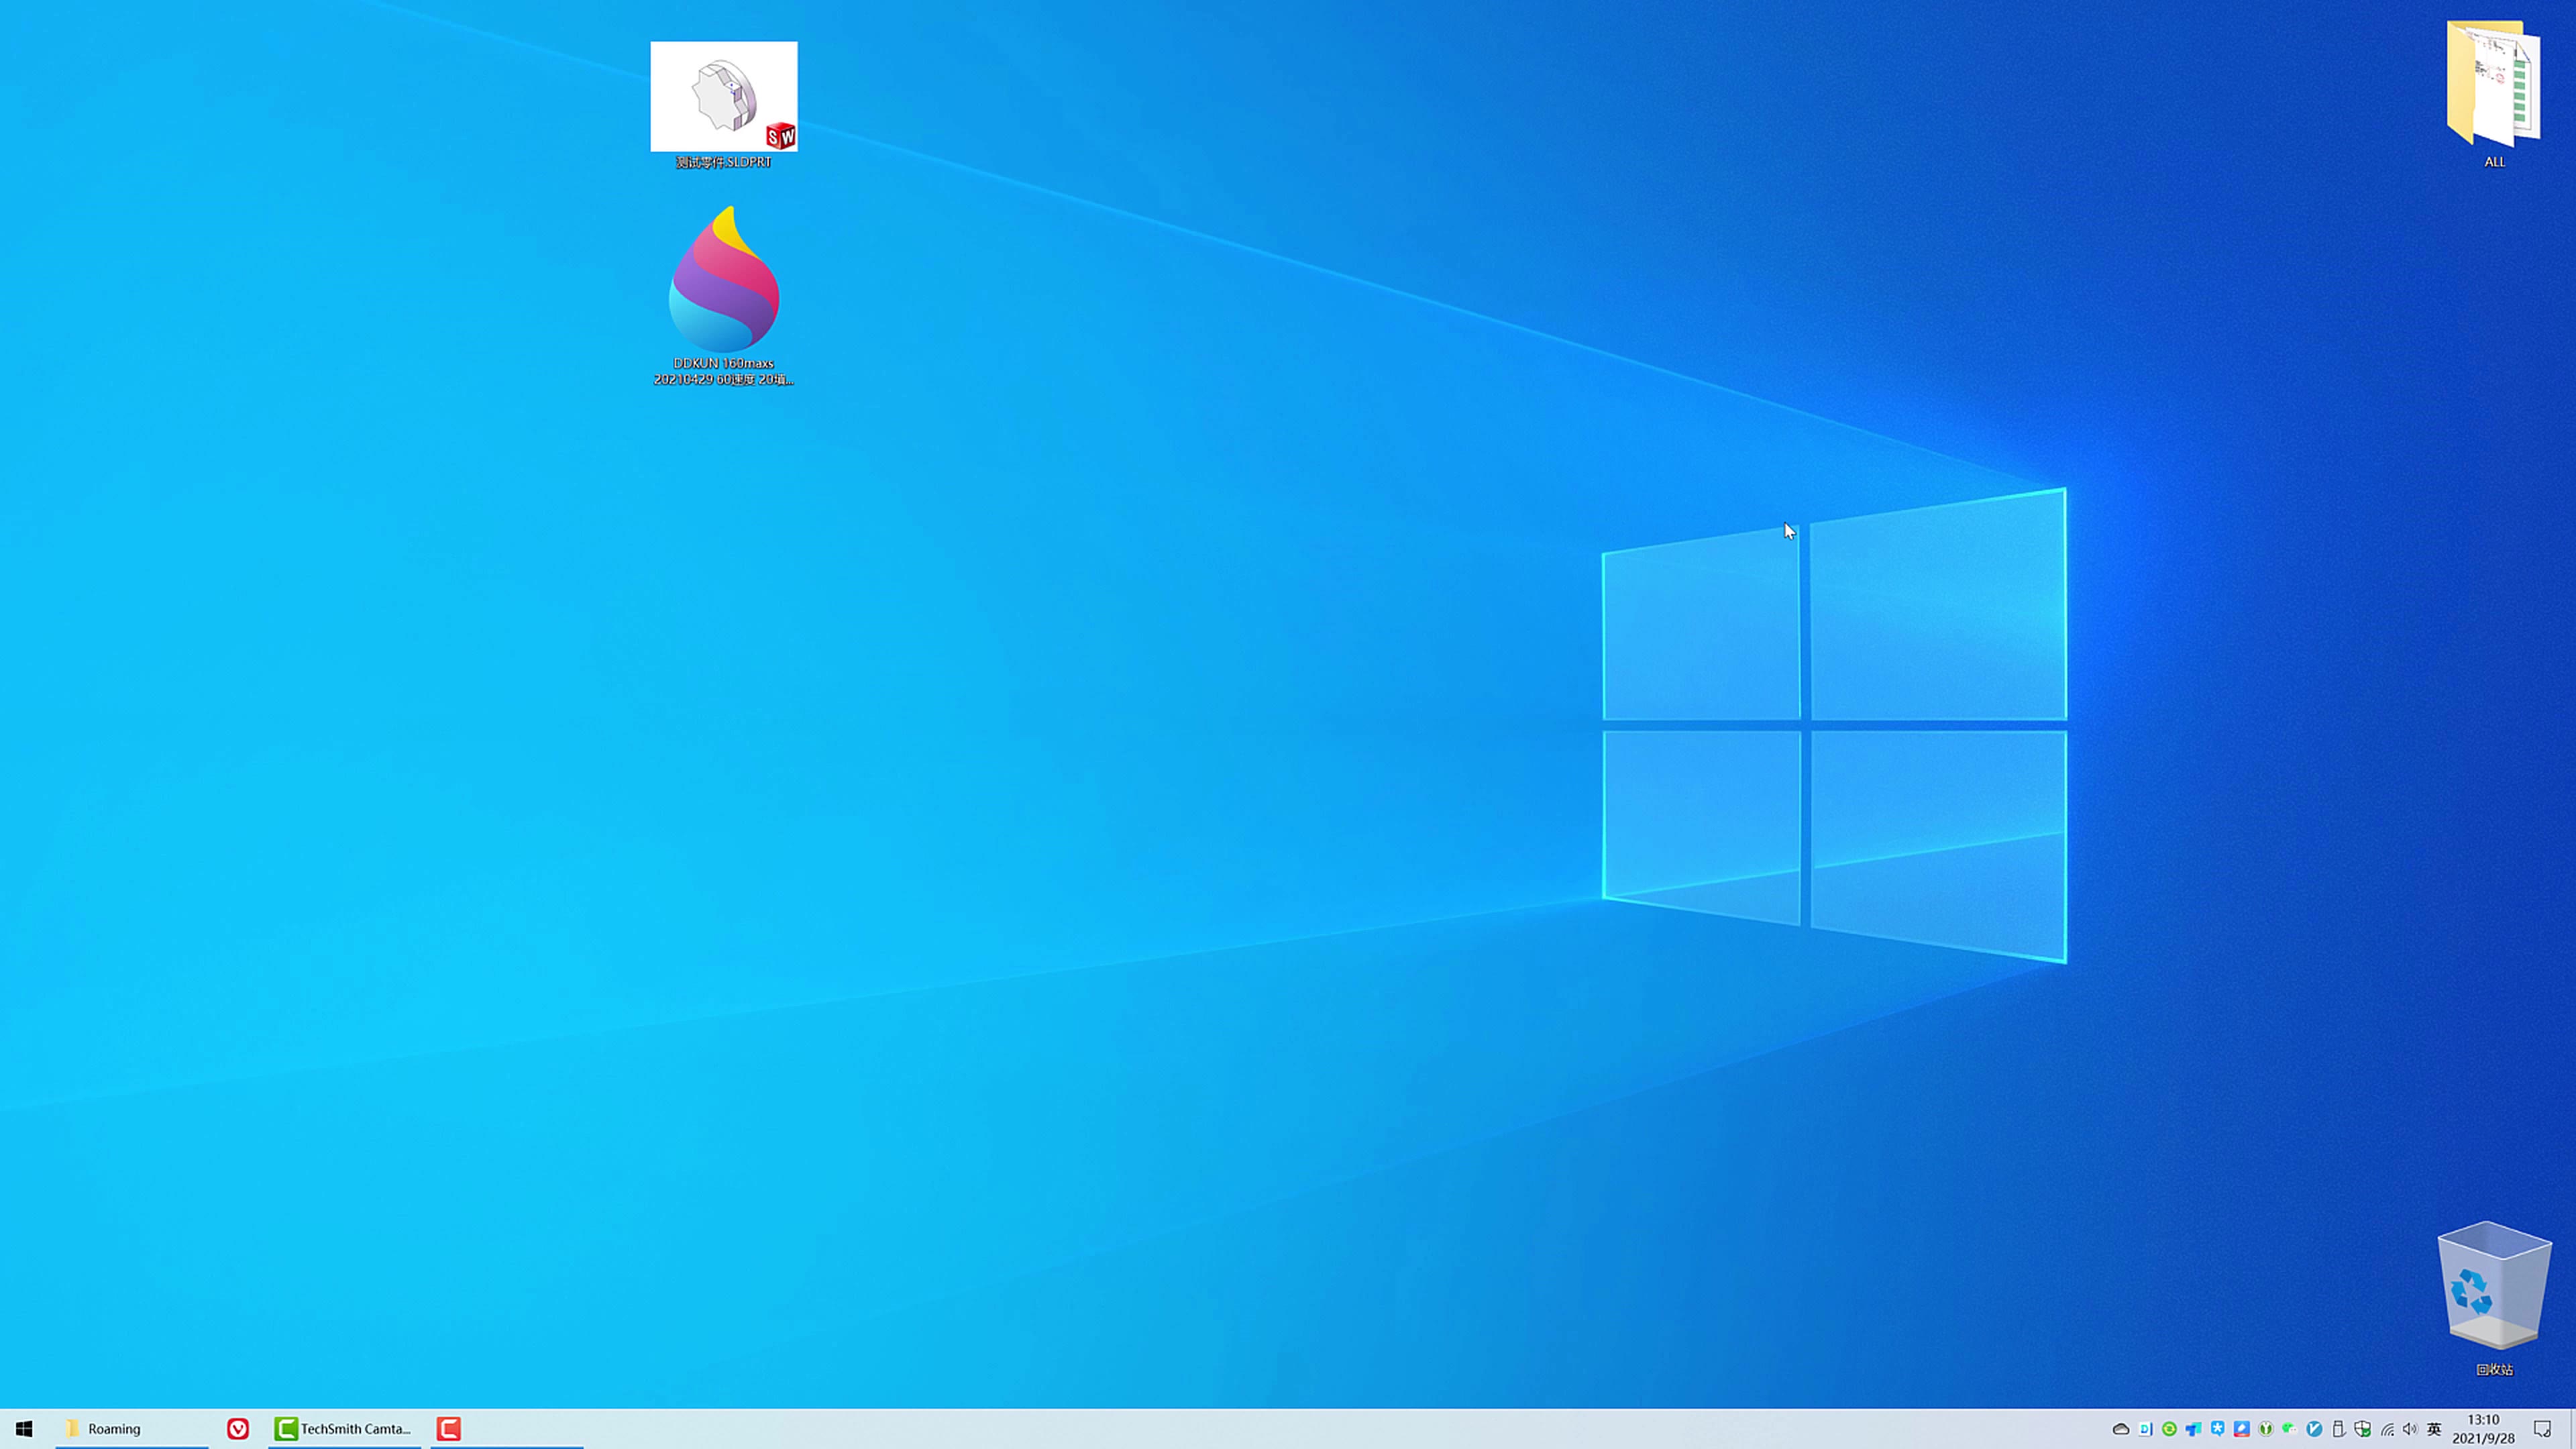Open the notification action center
Screen dimensions: 2576x1449
(2543, 1429)
